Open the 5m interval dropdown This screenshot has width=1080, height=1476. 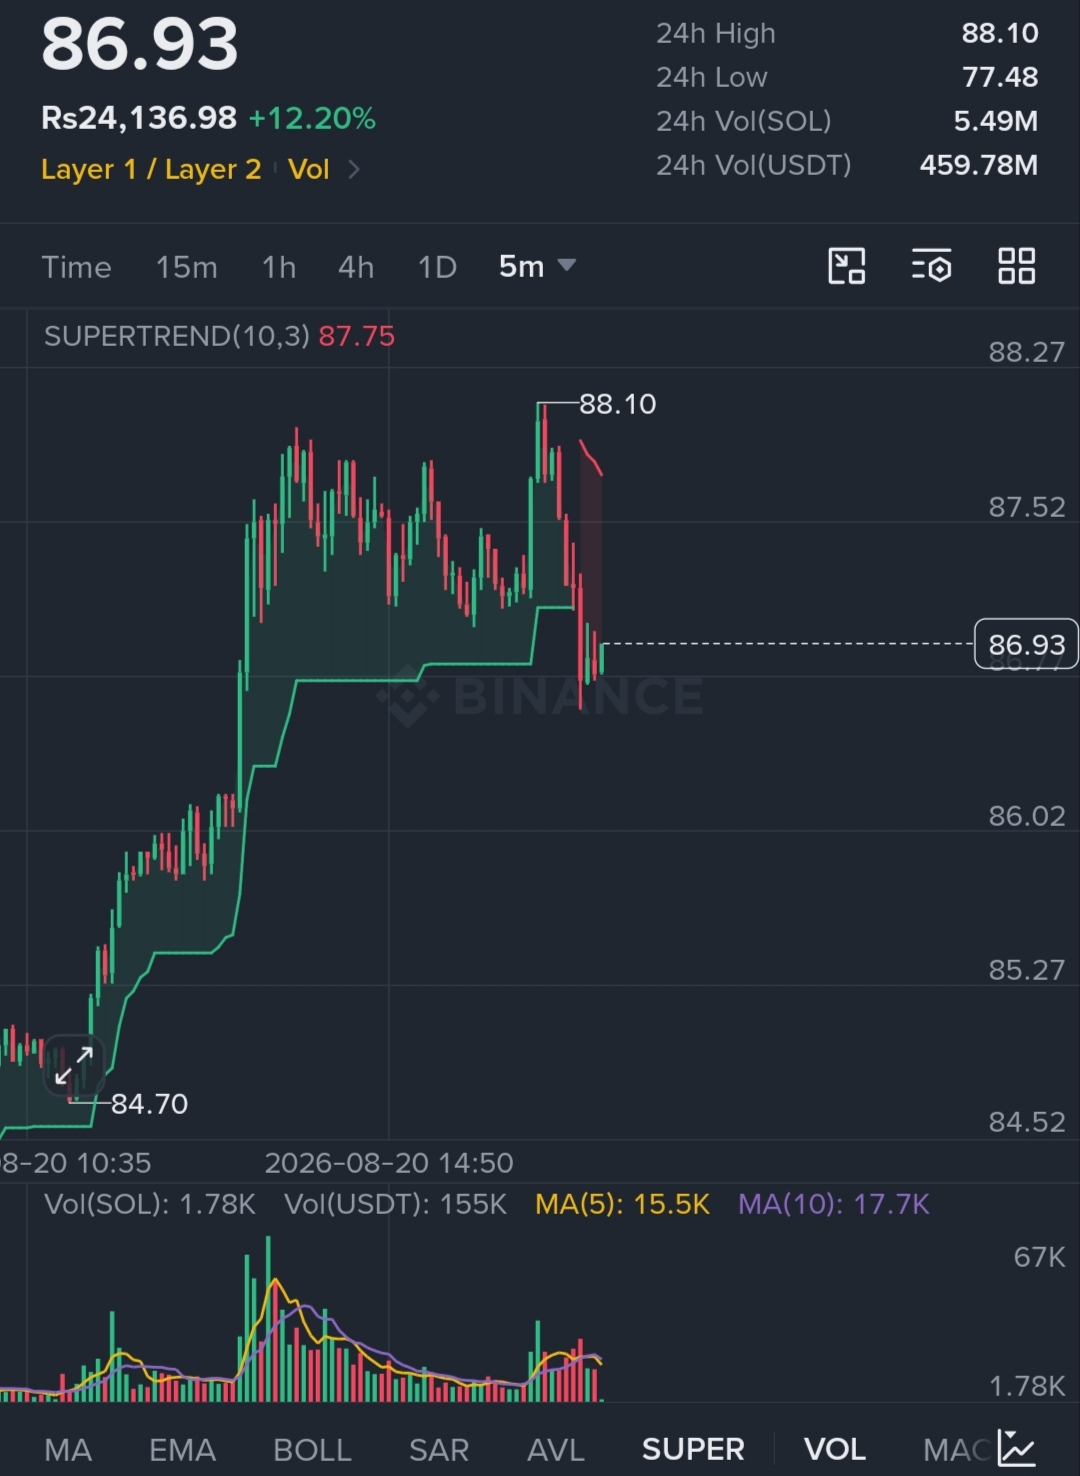click(537, 266)
